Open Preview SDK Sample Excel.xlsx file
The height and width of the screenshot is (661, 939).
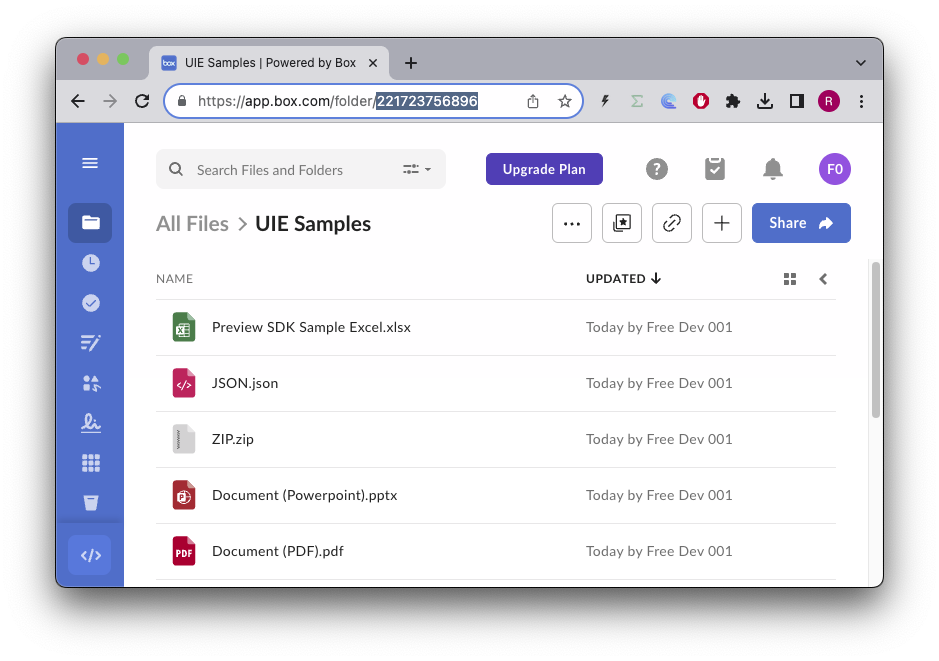click(x=311, y=327)
